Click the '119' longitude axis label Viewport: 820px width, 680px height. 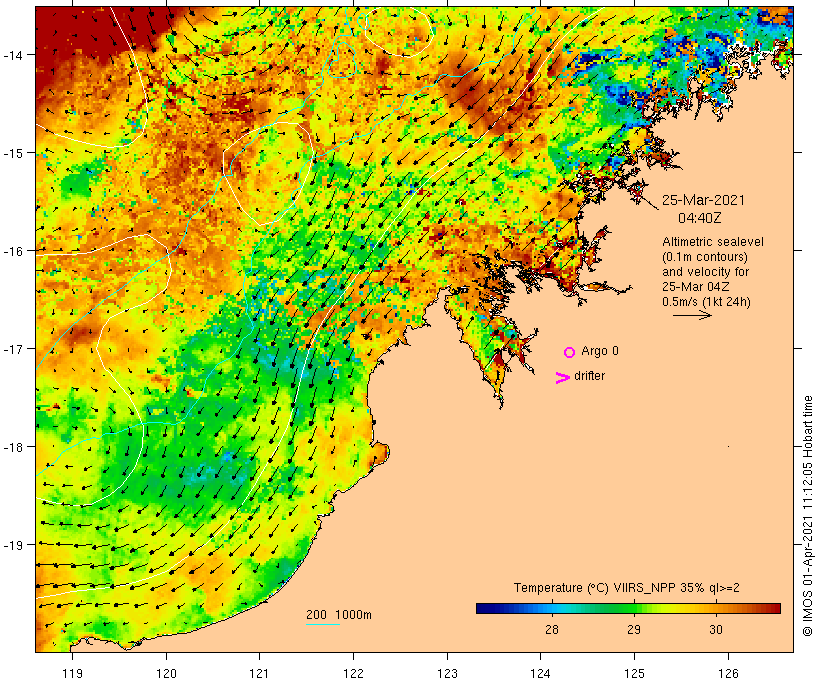point(72,673)
